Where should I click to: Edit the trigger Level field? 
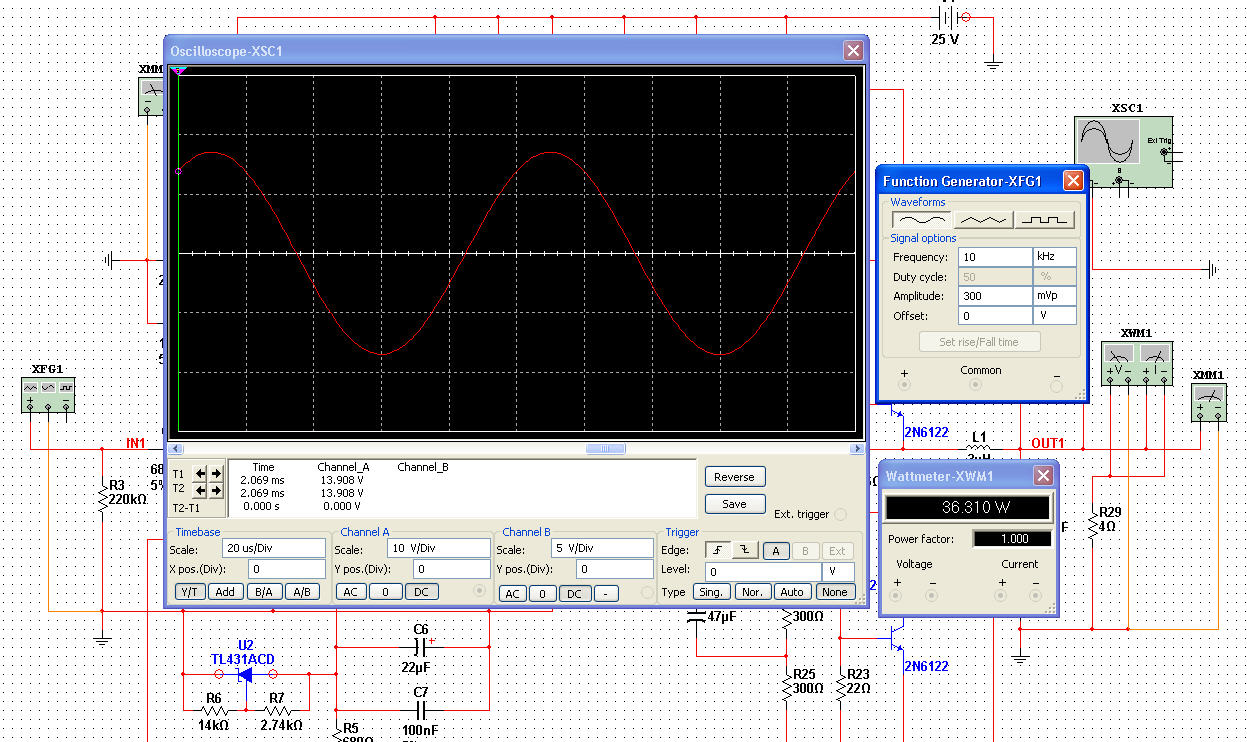762,572
